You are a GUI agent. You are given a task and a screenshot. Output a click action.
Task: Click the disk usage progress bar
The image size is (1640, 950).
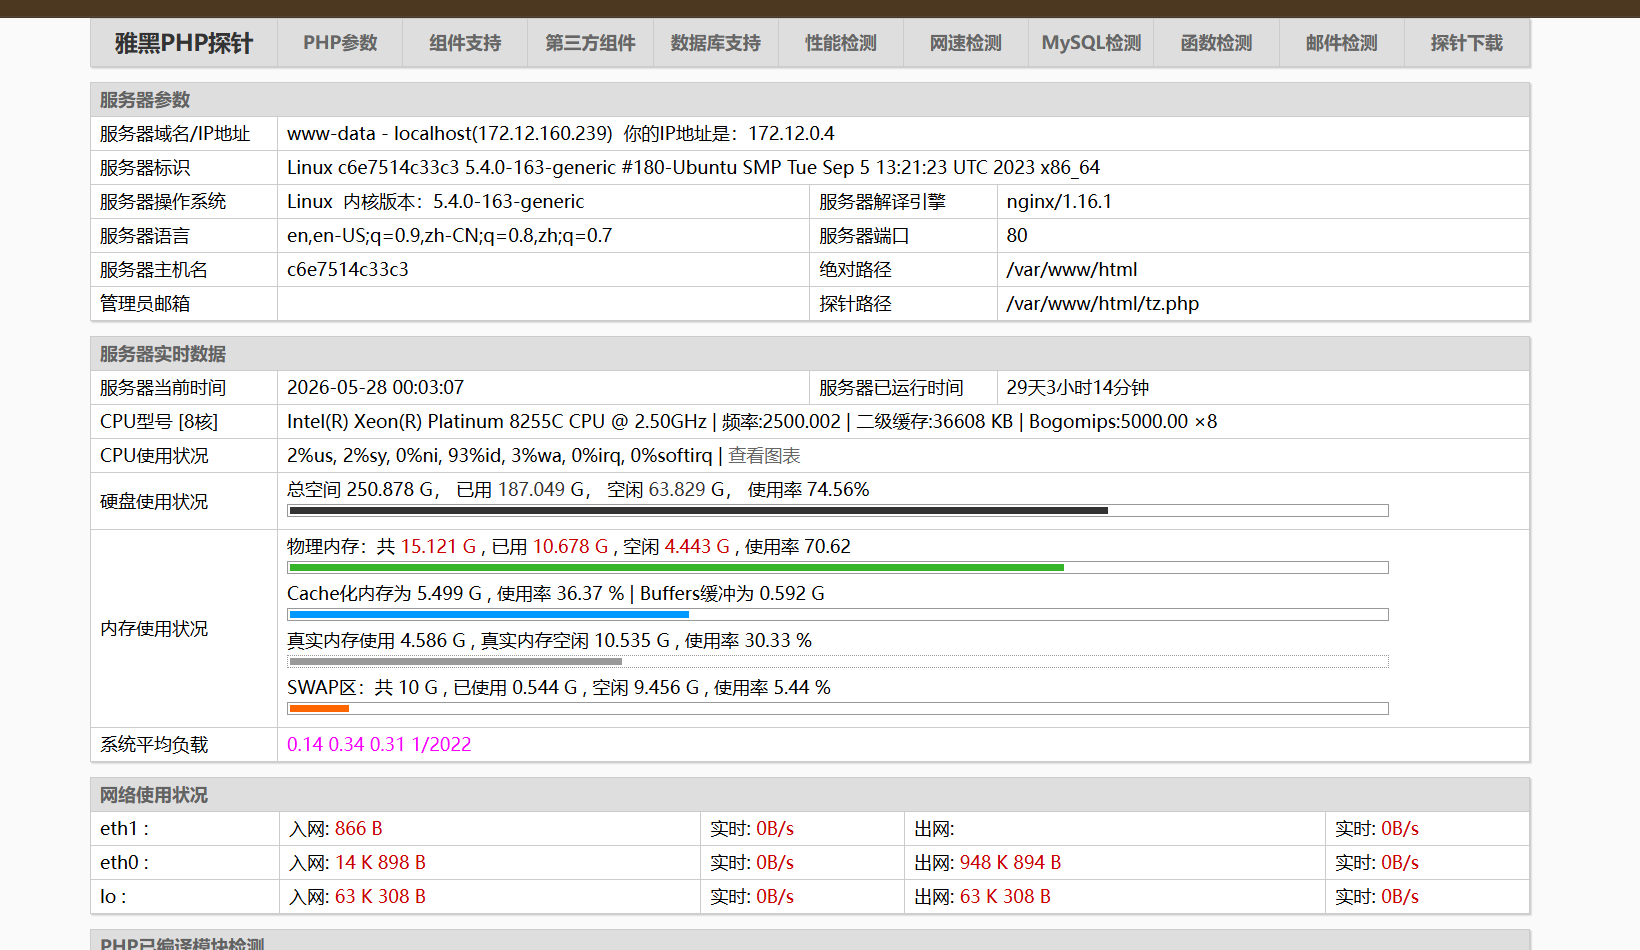[x=838, y=510]
